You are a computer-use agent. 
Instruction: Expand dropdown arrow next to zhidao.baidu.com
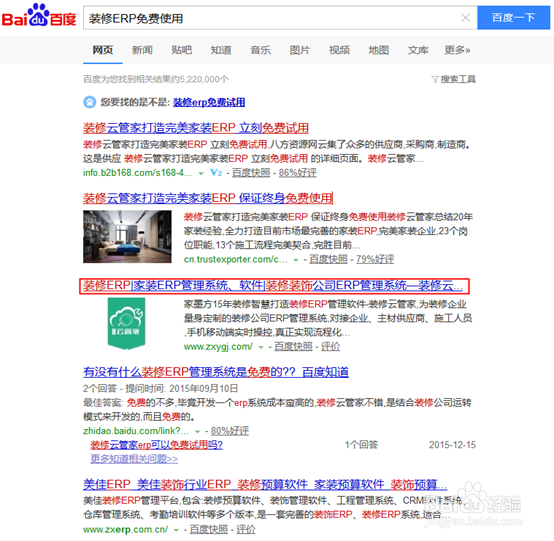click(x=198, y=431)
